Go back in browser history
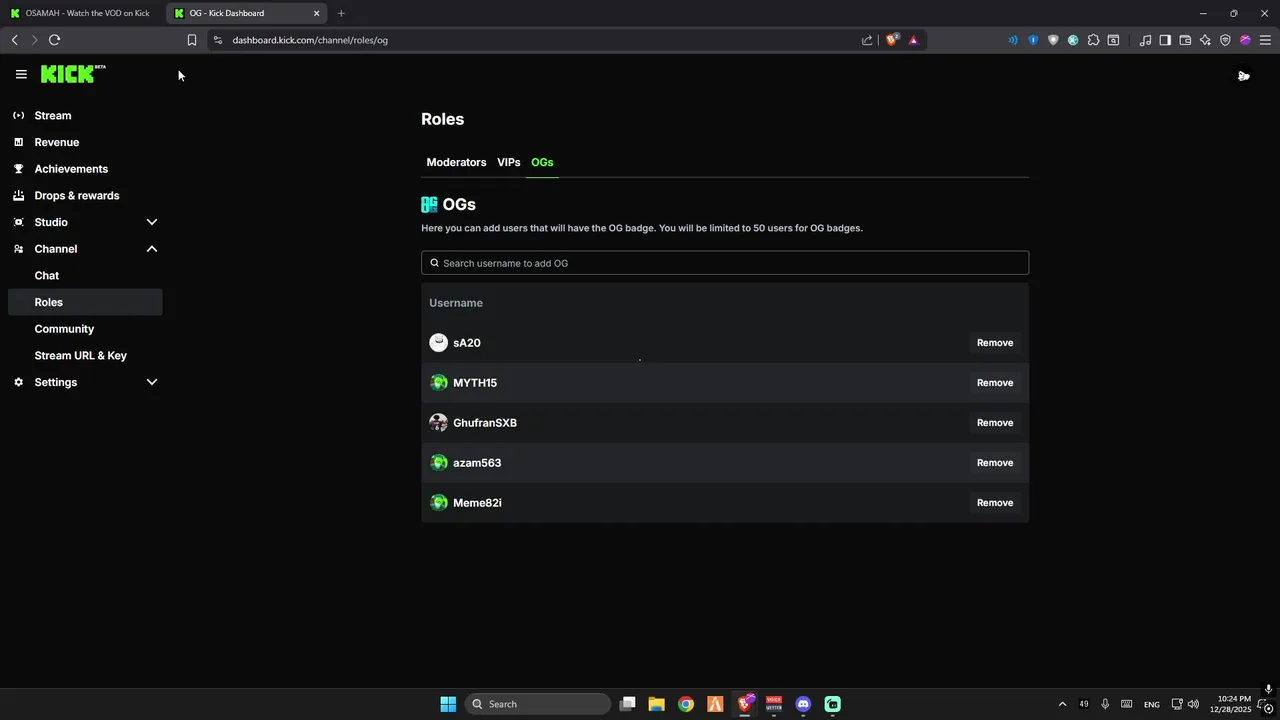The width and height of the screenshot is (1280, 720). pos(14,40)
